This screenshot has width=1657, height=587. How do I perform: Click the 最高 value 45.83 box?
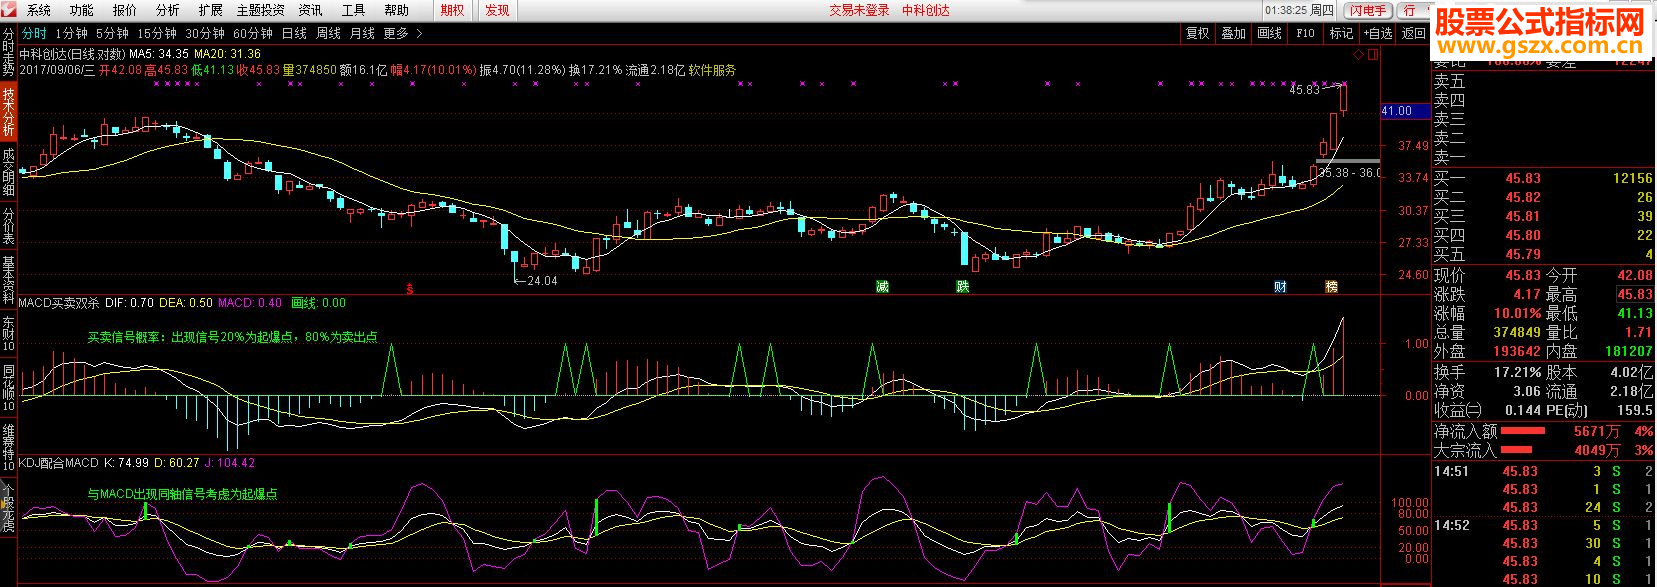tap(1635, 294)
